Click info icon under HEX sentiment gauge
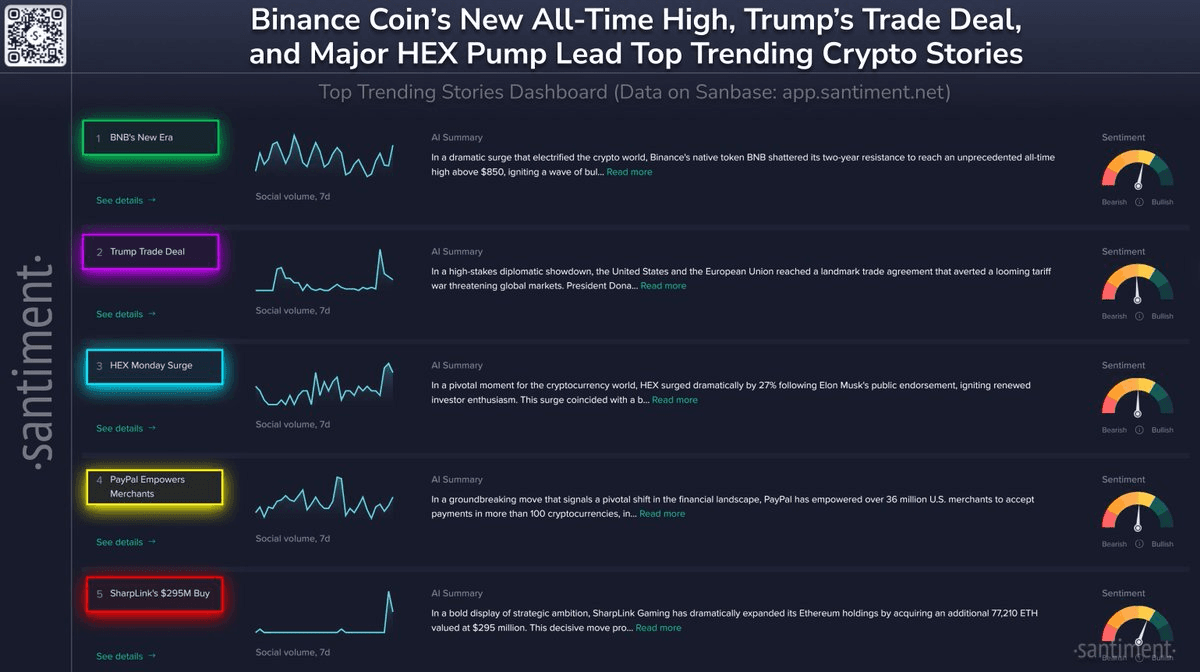Viewport: 1200px width, 672px height. [x=1138, y=430]
